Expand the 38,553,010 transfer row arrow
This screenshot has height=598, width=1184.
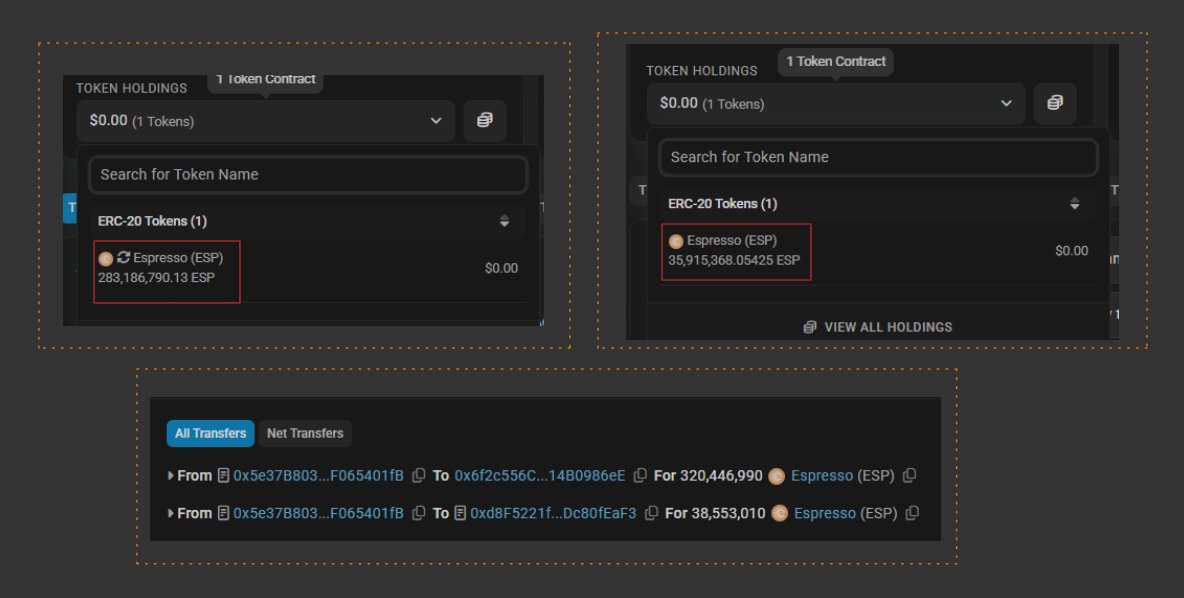coord(171,513)
